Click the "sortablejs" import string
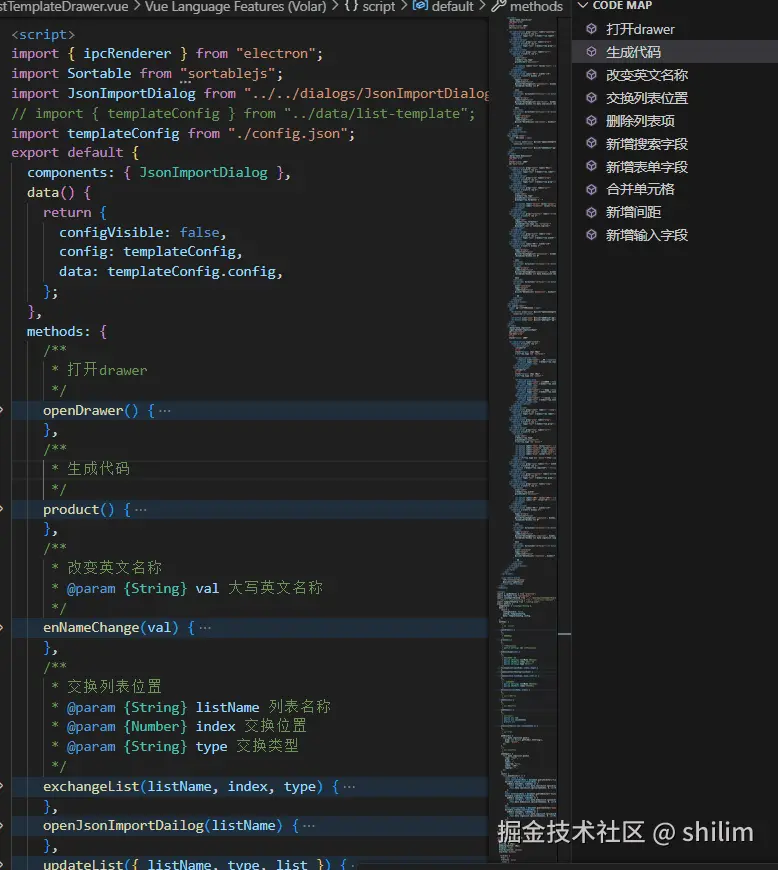The image size is (778, 870). (x=231, y=73)
